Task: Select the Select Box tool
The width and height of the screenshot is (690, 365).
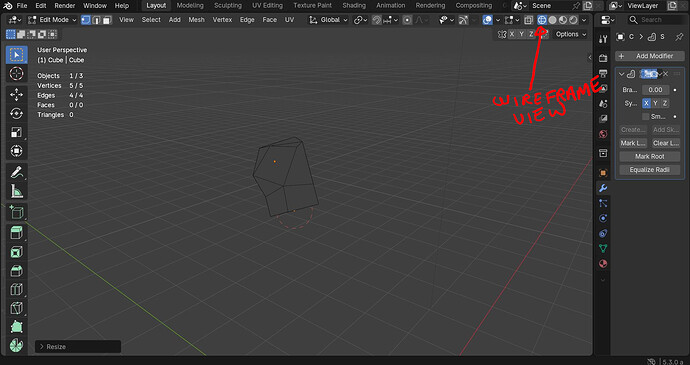Action: [17, 55]
